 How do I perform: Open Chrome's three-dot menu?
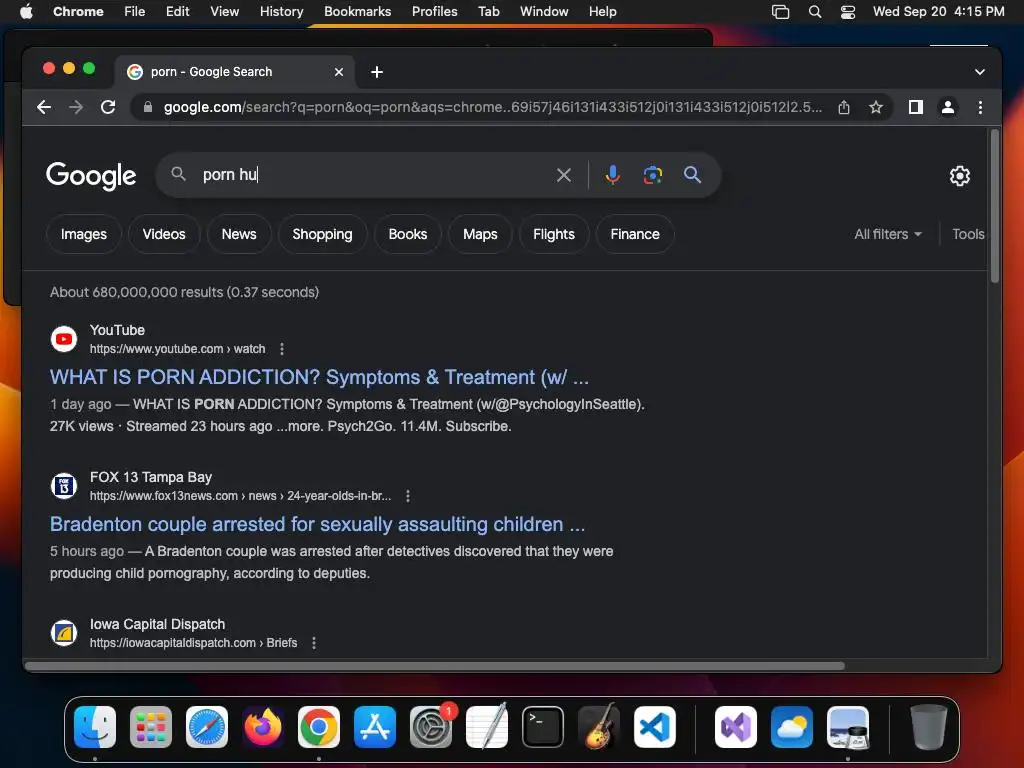(x=980, y=107)
